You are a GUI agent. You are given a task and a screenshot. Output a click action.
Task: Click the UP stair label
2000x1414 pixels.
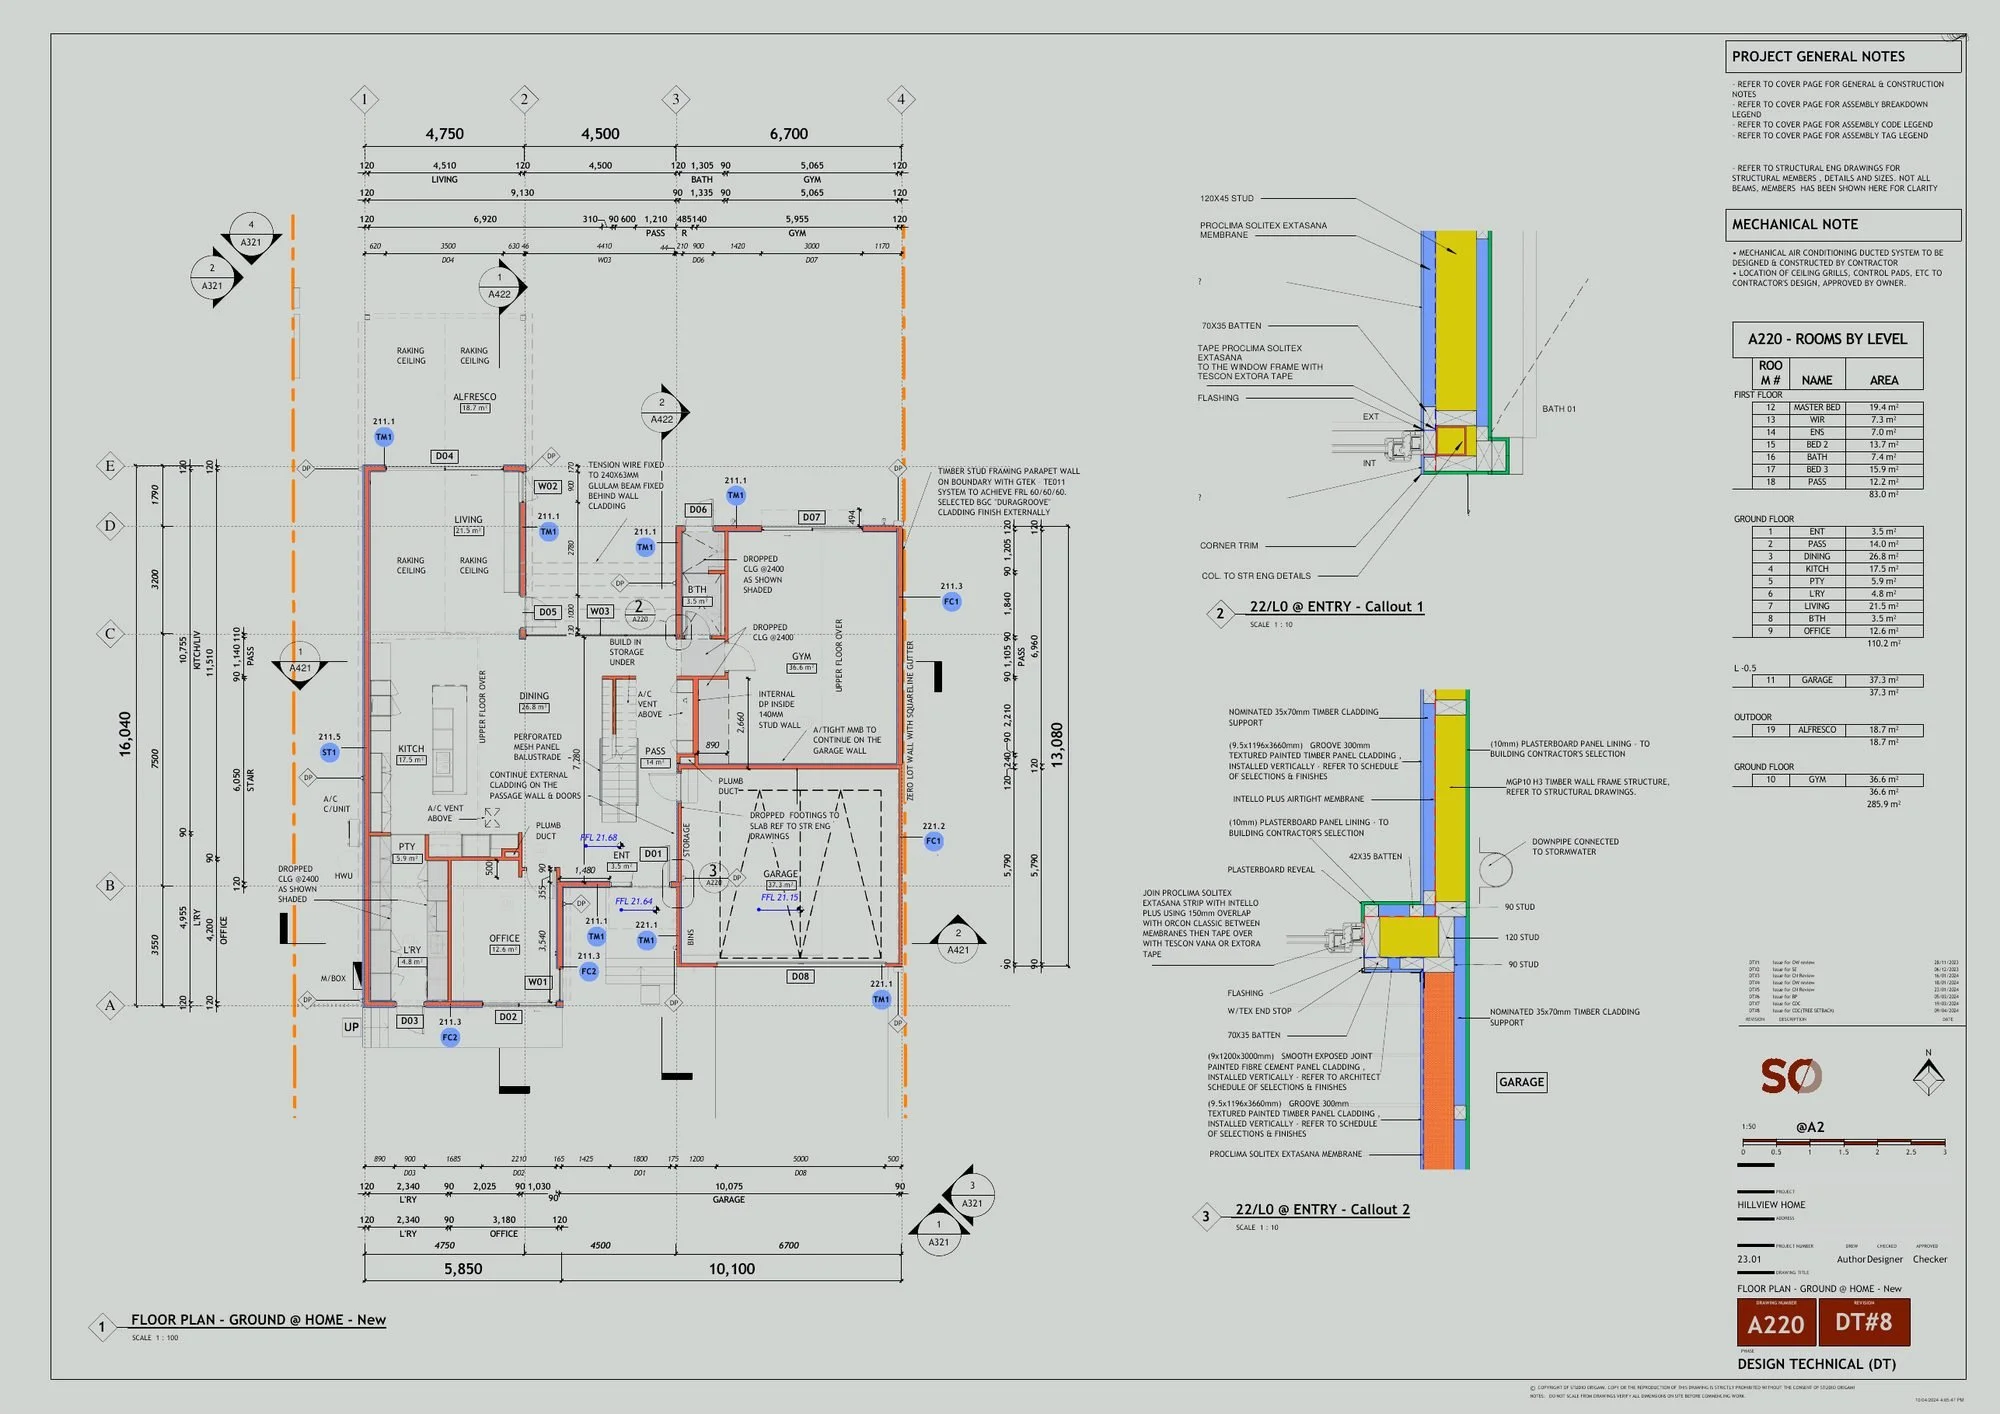[351, 1027]
